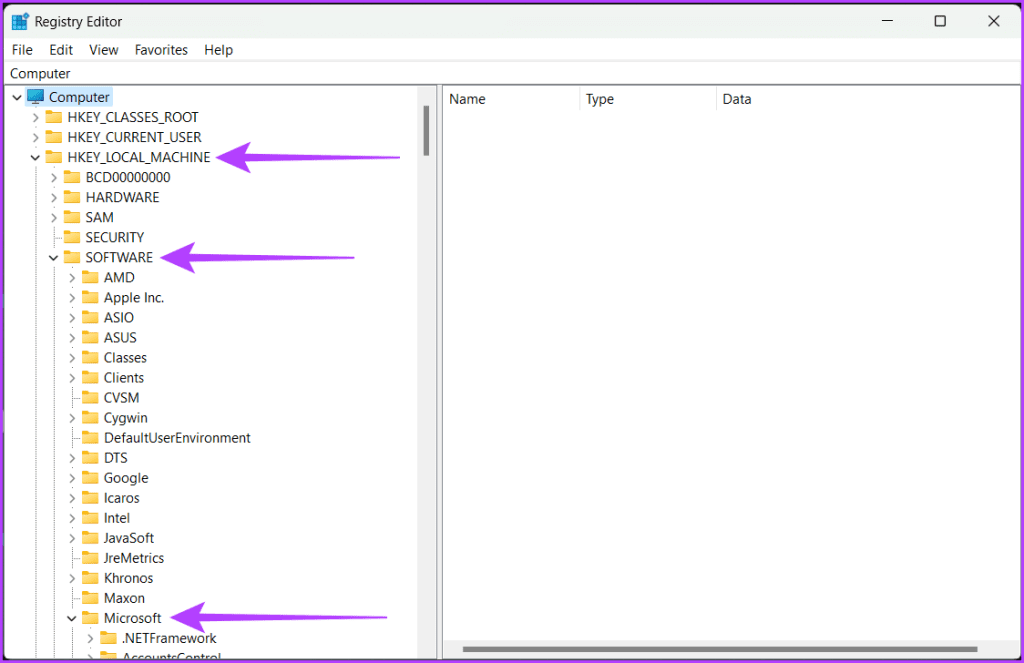Collapse Microsoft key chevron
This screenshot has width=1024, height=663.
[x=72, y=619]
